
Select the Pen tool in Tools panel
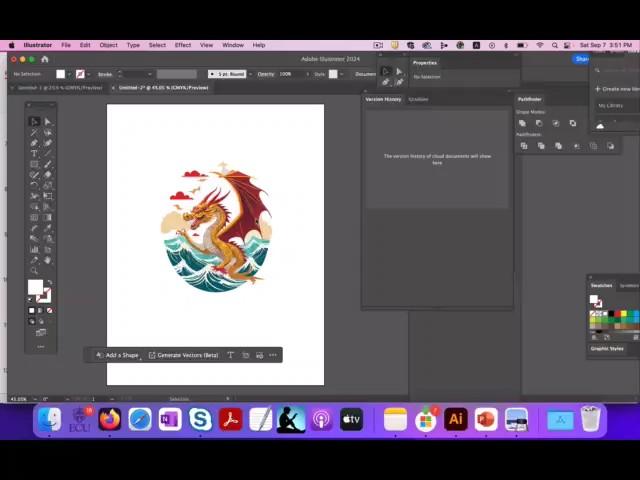(x=34, y=143)
